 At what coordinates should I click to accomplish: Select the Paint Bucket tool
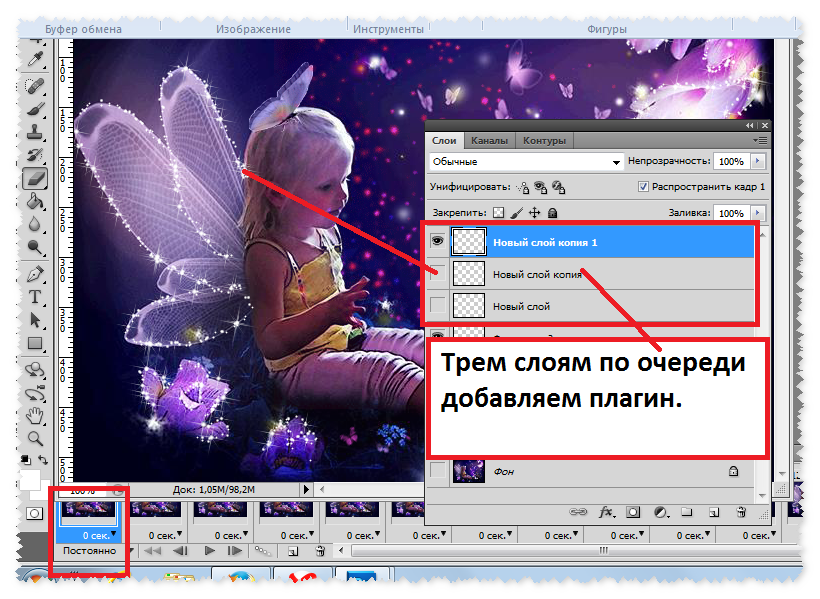coord(35,201)
